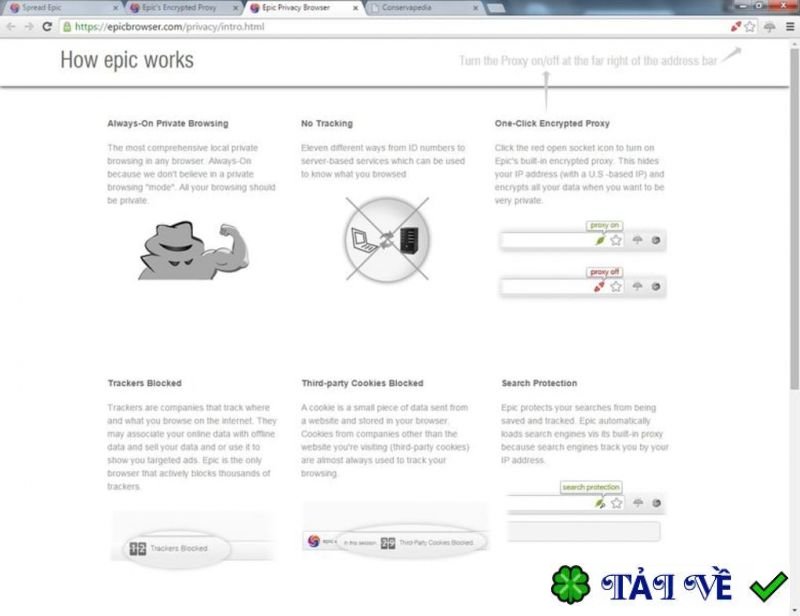Open the browser hamburger menu
The height and width of the screenshot is (616, 800).
coord(790,27)
